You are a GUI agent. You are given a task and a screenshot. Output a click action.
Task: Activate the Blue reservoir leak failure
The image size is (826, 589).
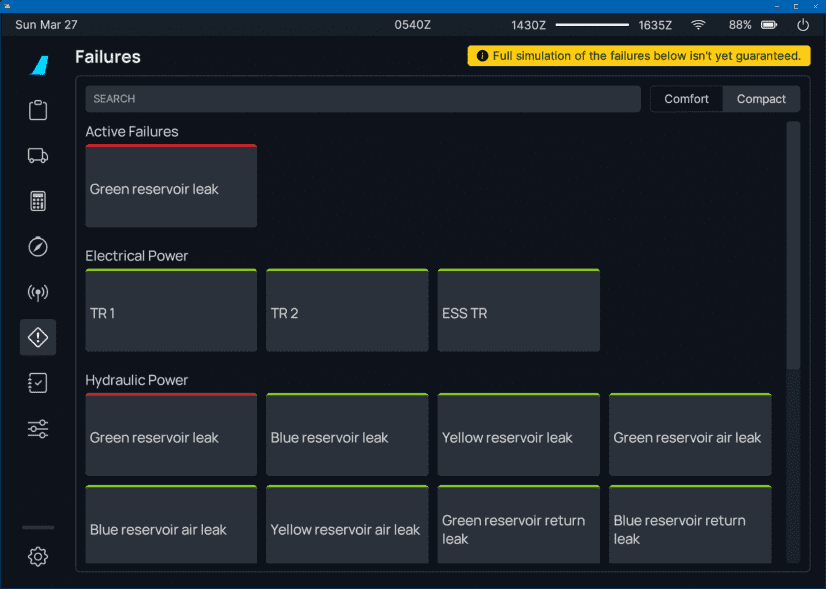click(346, 436)
